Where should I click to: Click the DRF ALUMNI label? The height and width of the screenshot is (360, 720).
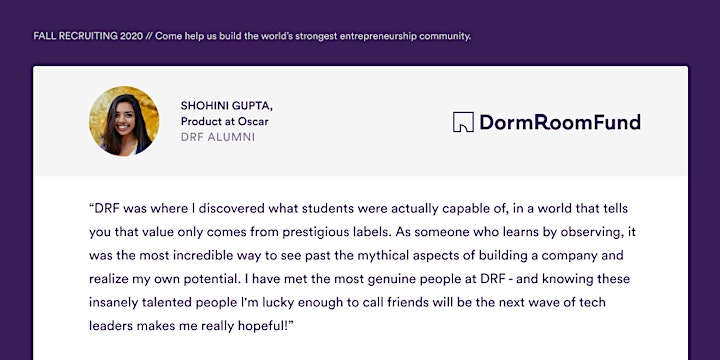coord(218,137)
